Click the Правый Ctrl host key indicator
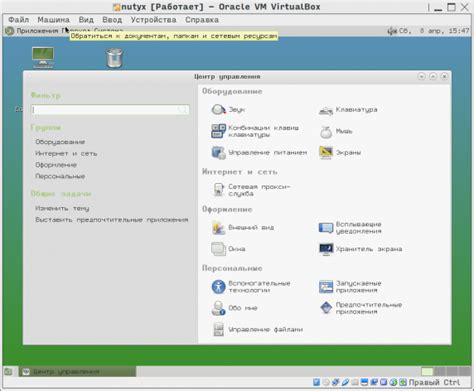The height and width of the screenshot is (391, 474). tap(434, 382)
